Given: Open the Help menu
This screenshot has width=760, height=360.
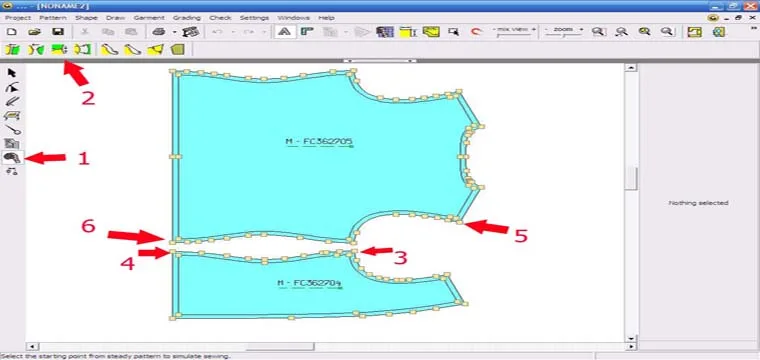Looking at the screenshot, I should pyautogui.click(x=326, y=18).
